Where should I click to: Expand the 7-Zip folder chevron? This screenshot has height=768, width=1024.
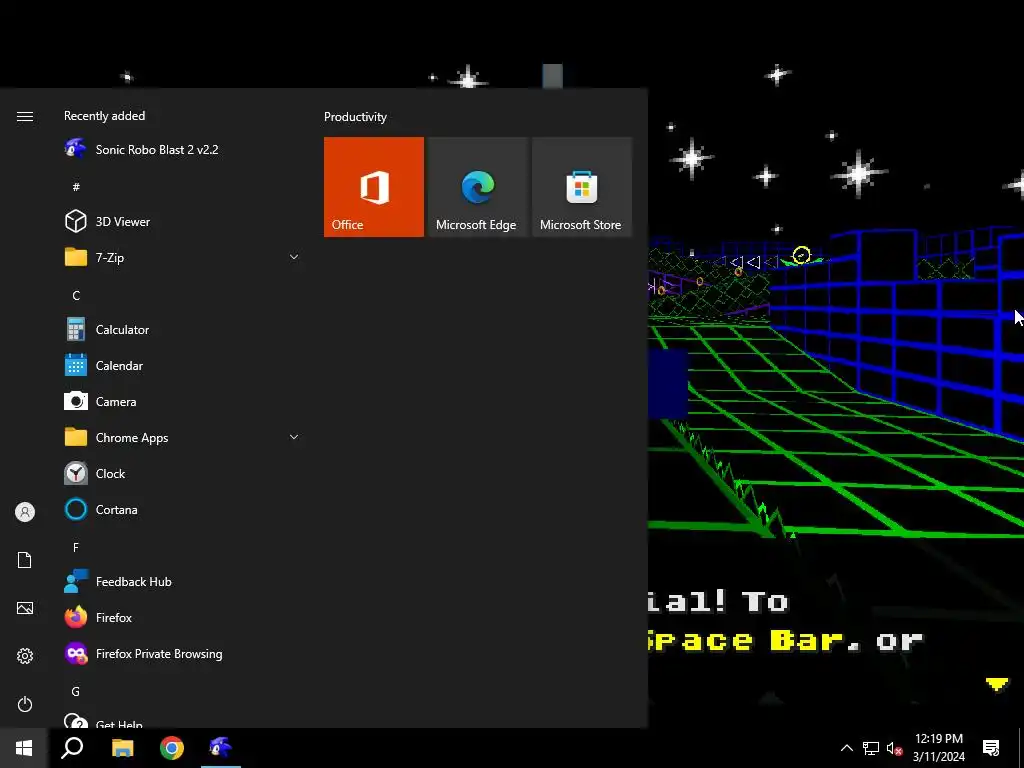[294, 257]
